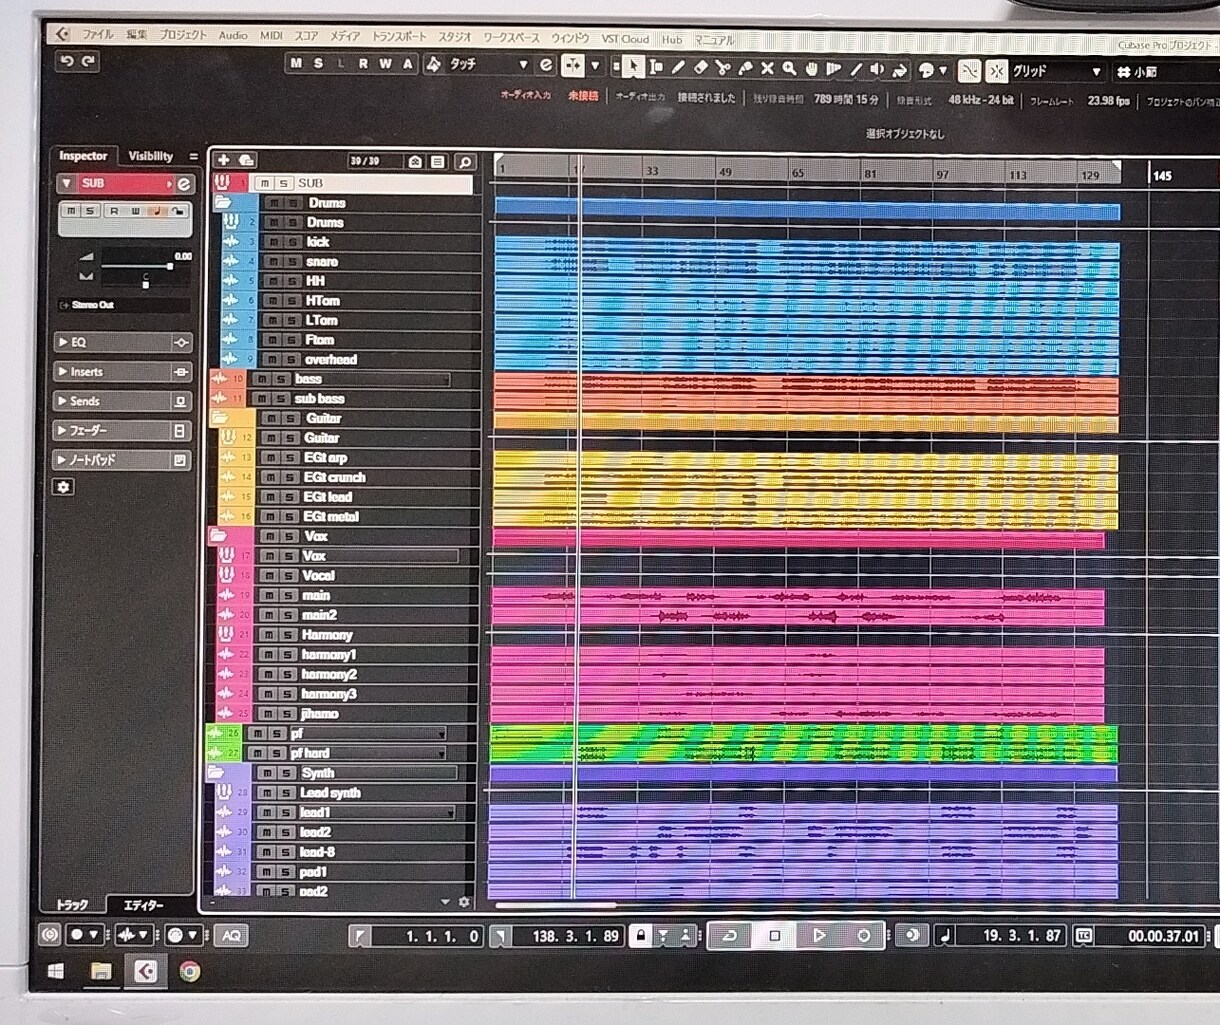Toggle the Cycle loop button
Screen dimensions: 1220x1025
(x=730, y=936)
